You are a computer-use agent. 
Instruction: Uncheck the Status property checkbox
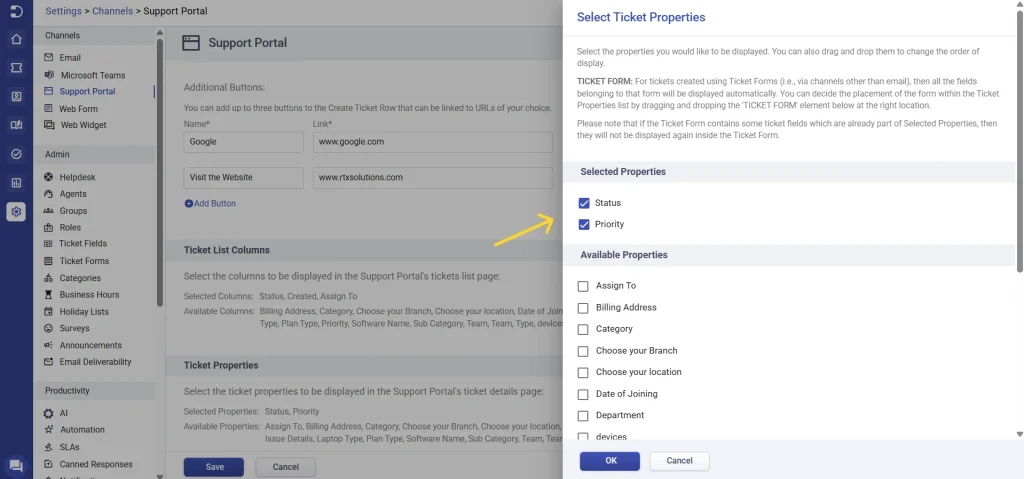coord(584,203)
